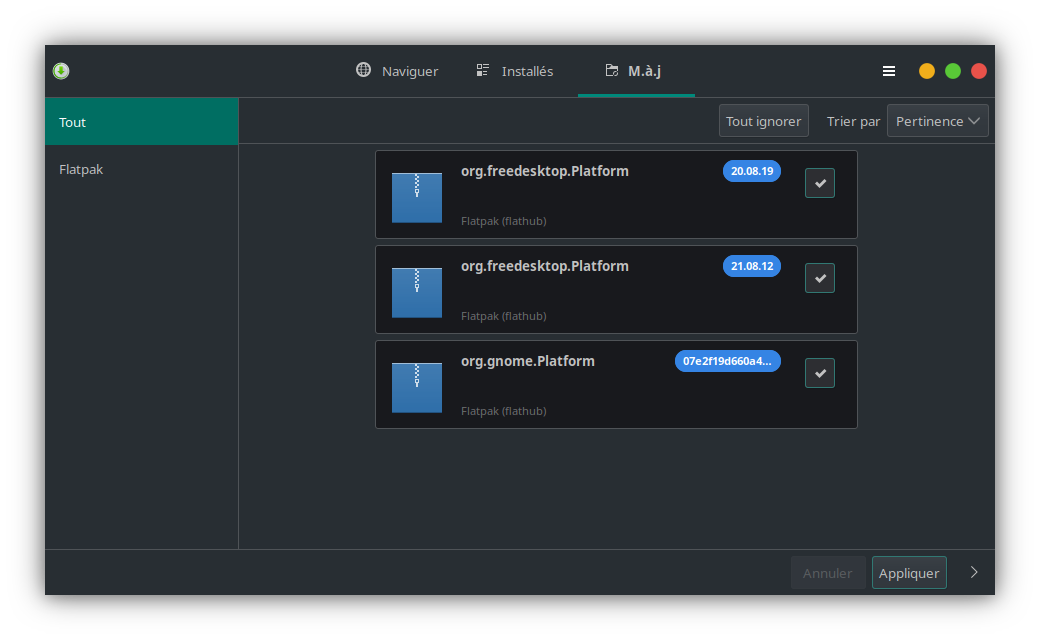Viewport: 1040px width, 640px height.
Task: Click the 21.08.12 version badge
Action: (751, 266)
